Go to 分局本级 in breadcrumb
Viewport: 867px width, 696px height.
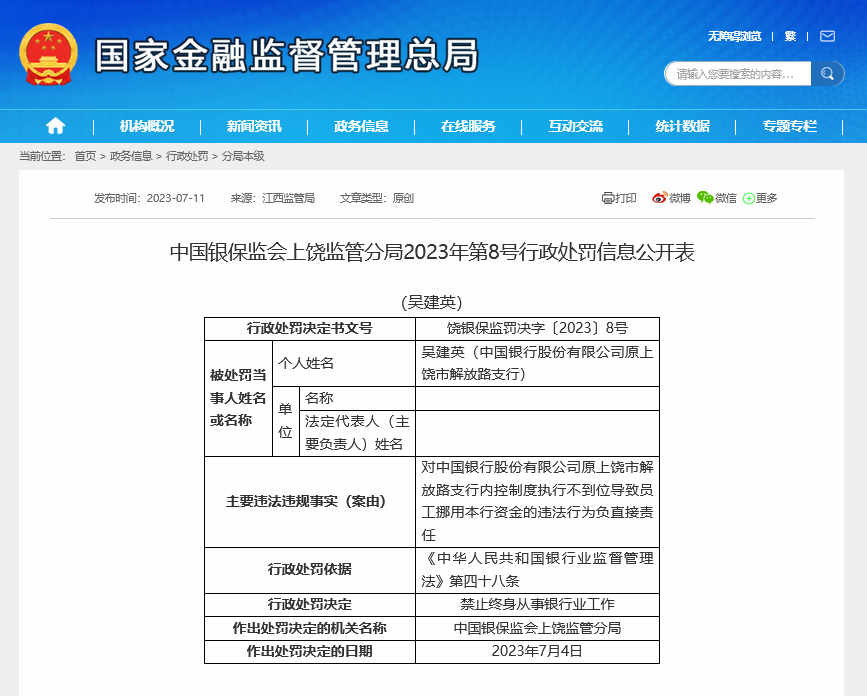point(243,156)
